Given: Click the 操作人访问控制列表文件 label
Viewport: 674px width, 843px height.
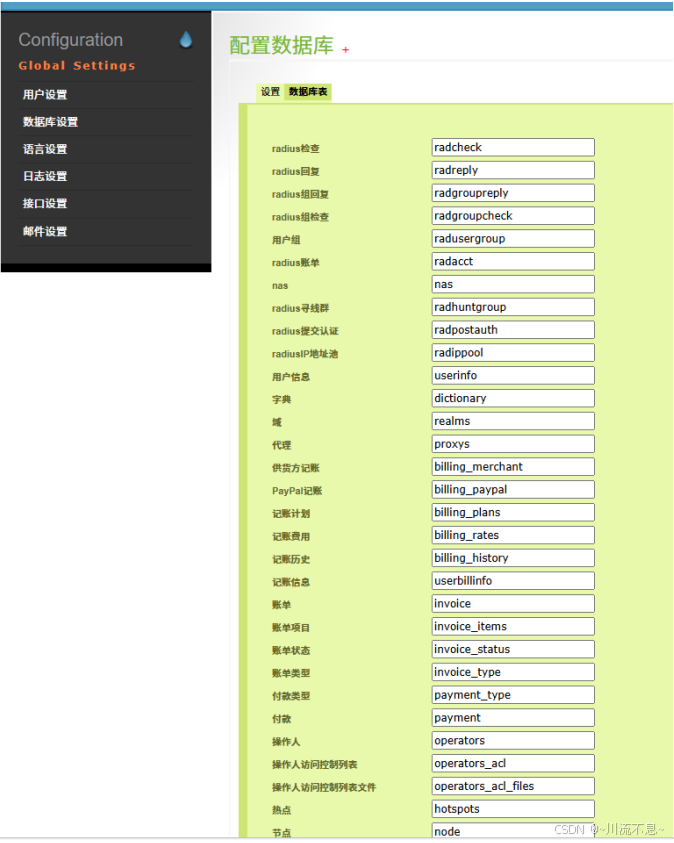Looking at the screenshot, I should (x=324, y=788).
